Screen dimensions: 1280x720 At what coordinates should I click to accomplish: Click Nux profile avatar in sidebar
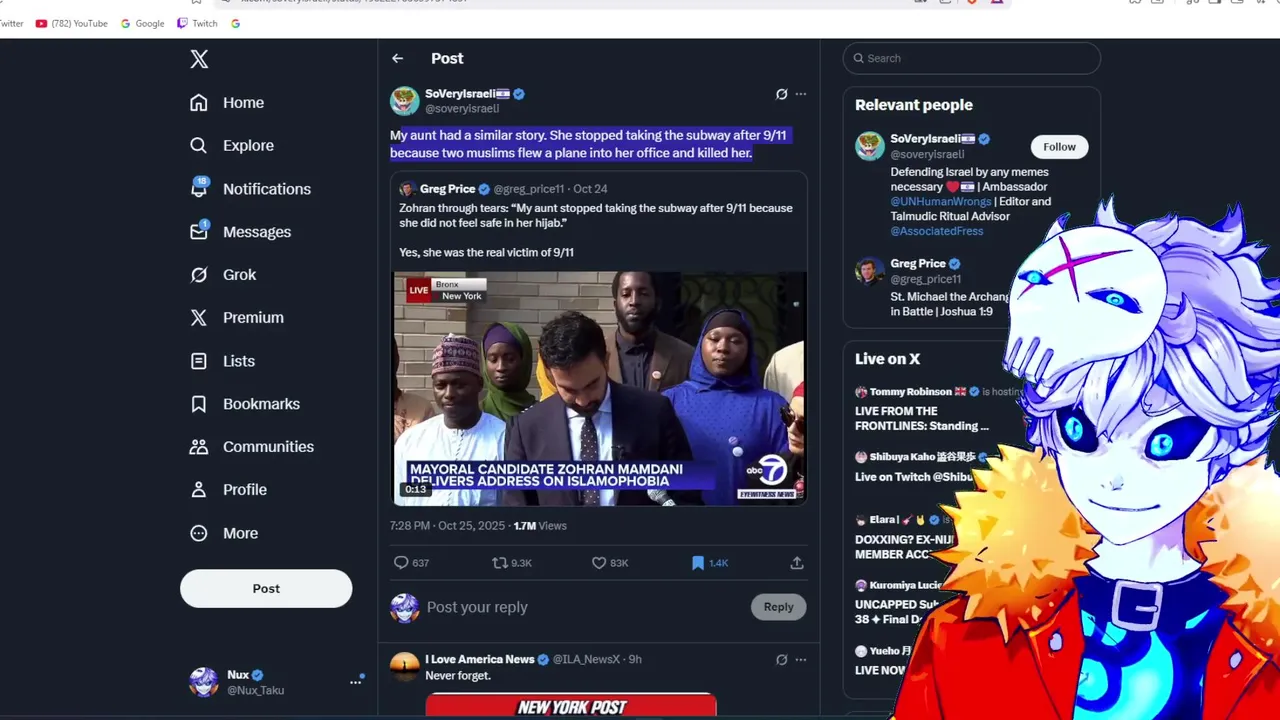pos(204,682)
